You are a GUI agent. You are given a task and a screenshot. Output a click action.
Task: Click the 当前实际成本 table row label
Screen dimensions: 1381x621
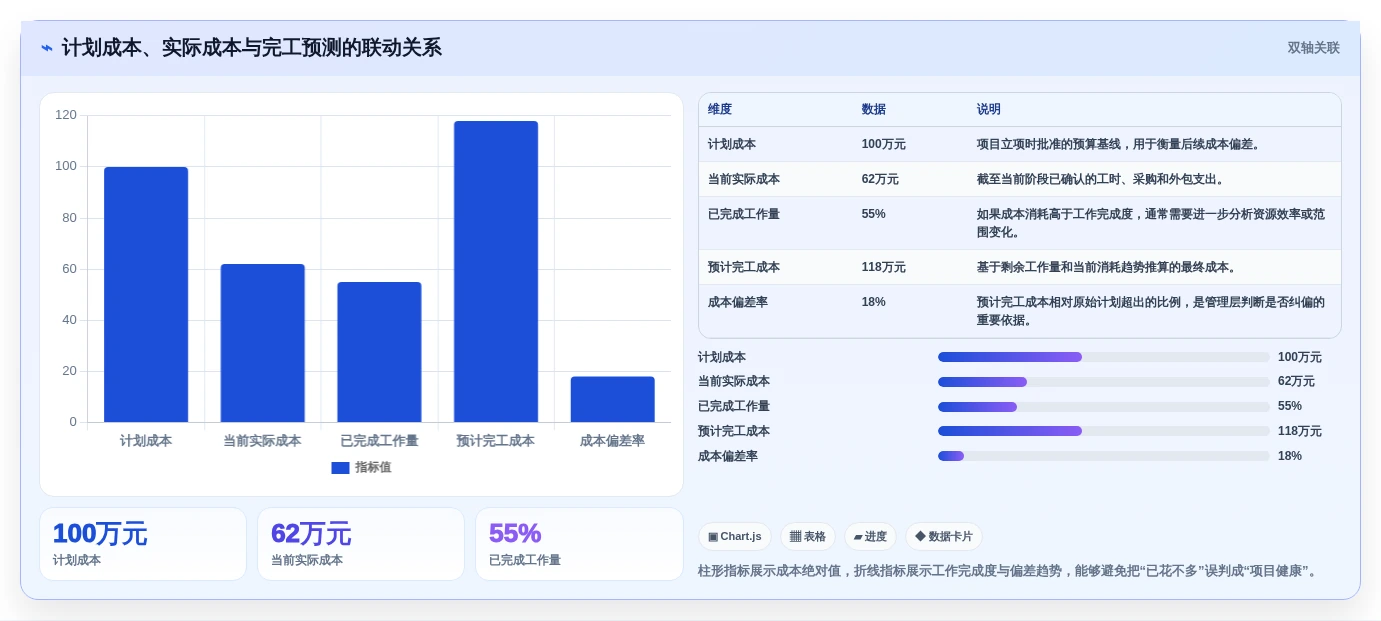pyautogui.click(x=744, y=179)
